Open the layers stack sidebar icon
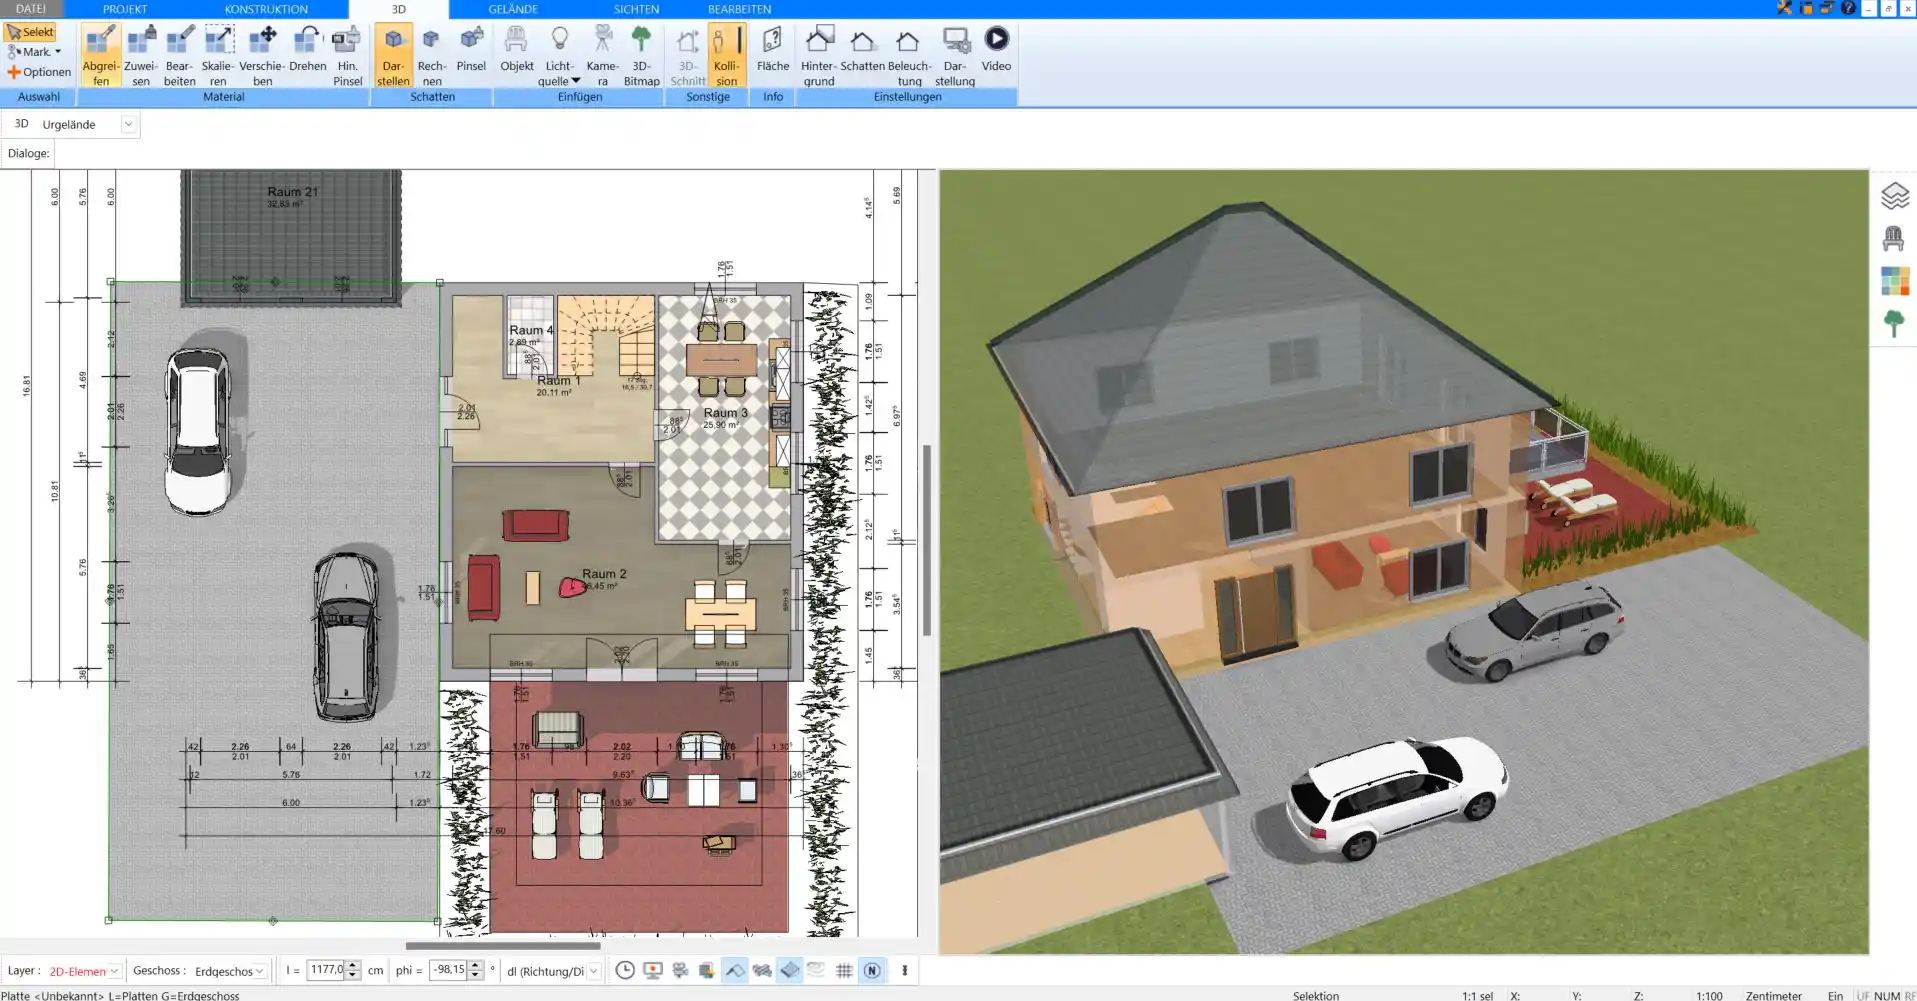The image size is (1917, 1001). pos(1894,196)
